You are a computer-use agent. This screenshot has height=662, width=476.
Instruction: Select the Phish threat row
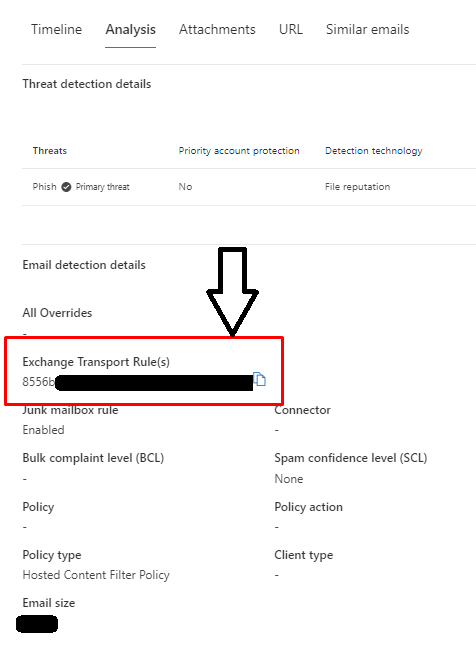click(x=249, y=187)
